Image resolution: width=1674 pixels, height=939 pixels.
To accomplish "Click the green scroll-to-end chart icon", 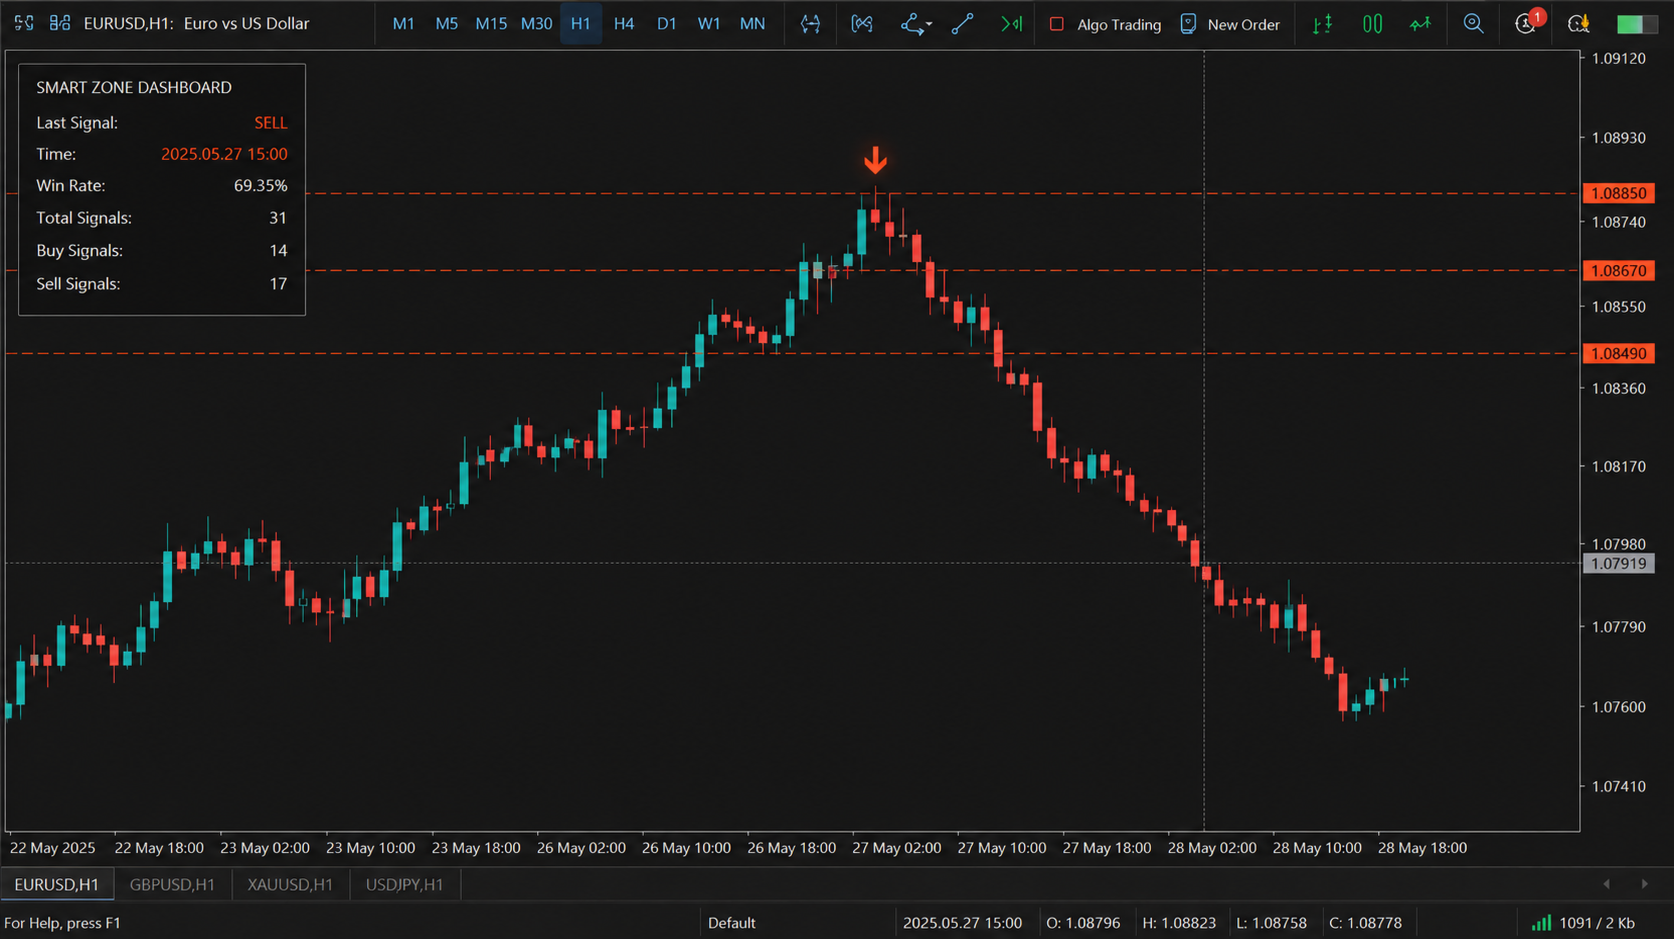I will (x=1012, y=23).
